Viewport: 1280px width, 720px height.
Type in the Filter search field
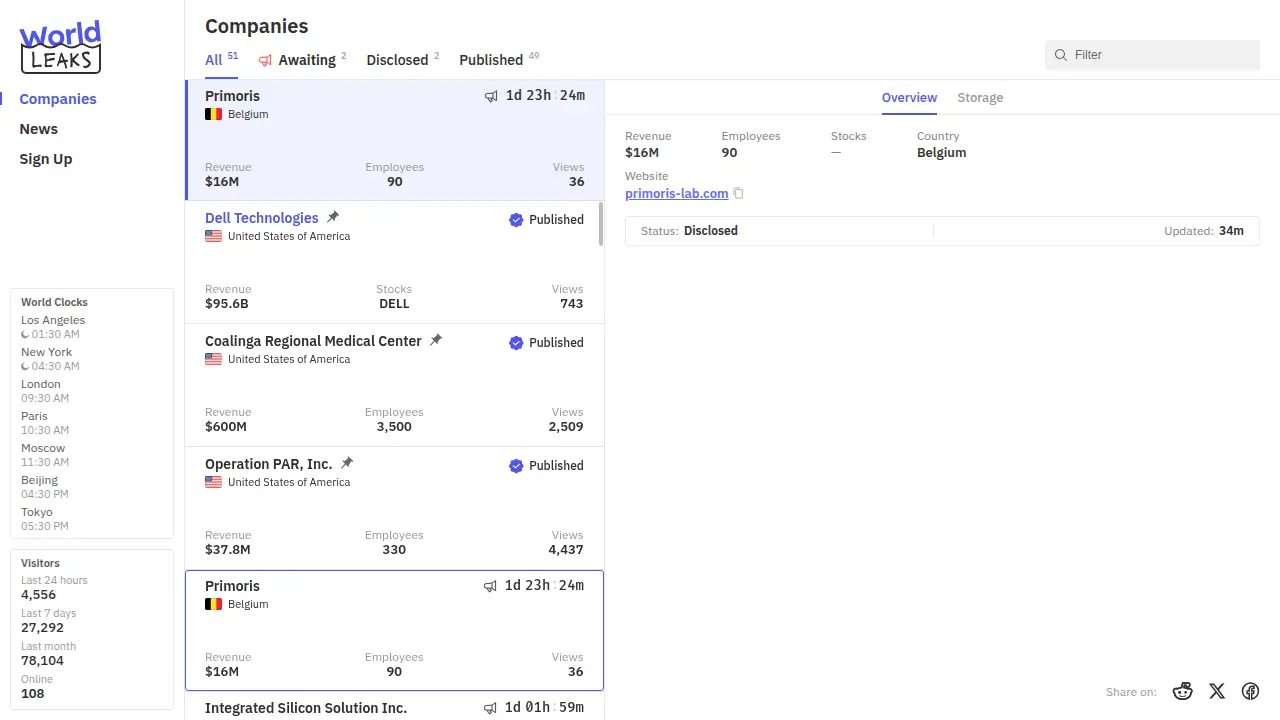[x=1160, y=55]
